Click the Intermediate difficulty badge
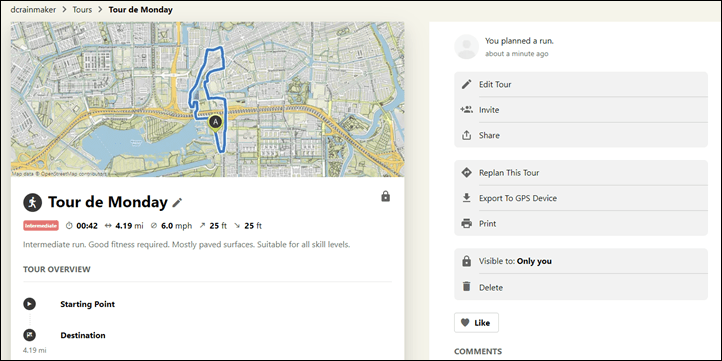This screenshot has height=361, width=722. click(x=41, y=226)
